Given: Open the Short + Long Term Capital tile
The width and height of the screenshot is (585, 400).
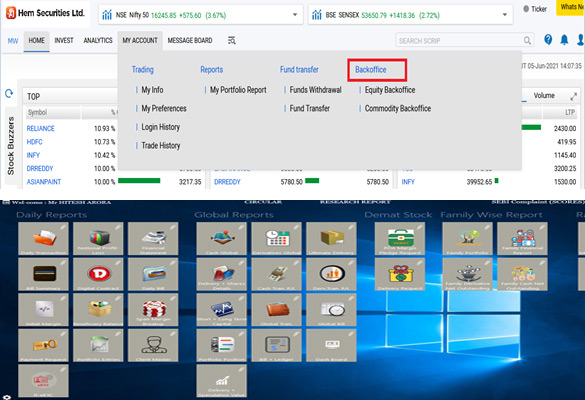Looking at the screenshot, I should click(x=222, y=309).
